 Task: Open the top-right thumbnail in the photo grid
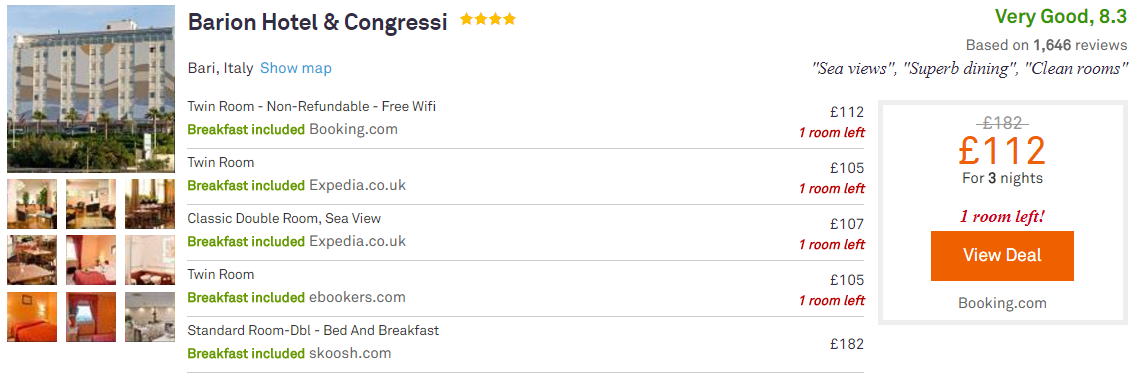pyautogui.click(x=150, y=204)
